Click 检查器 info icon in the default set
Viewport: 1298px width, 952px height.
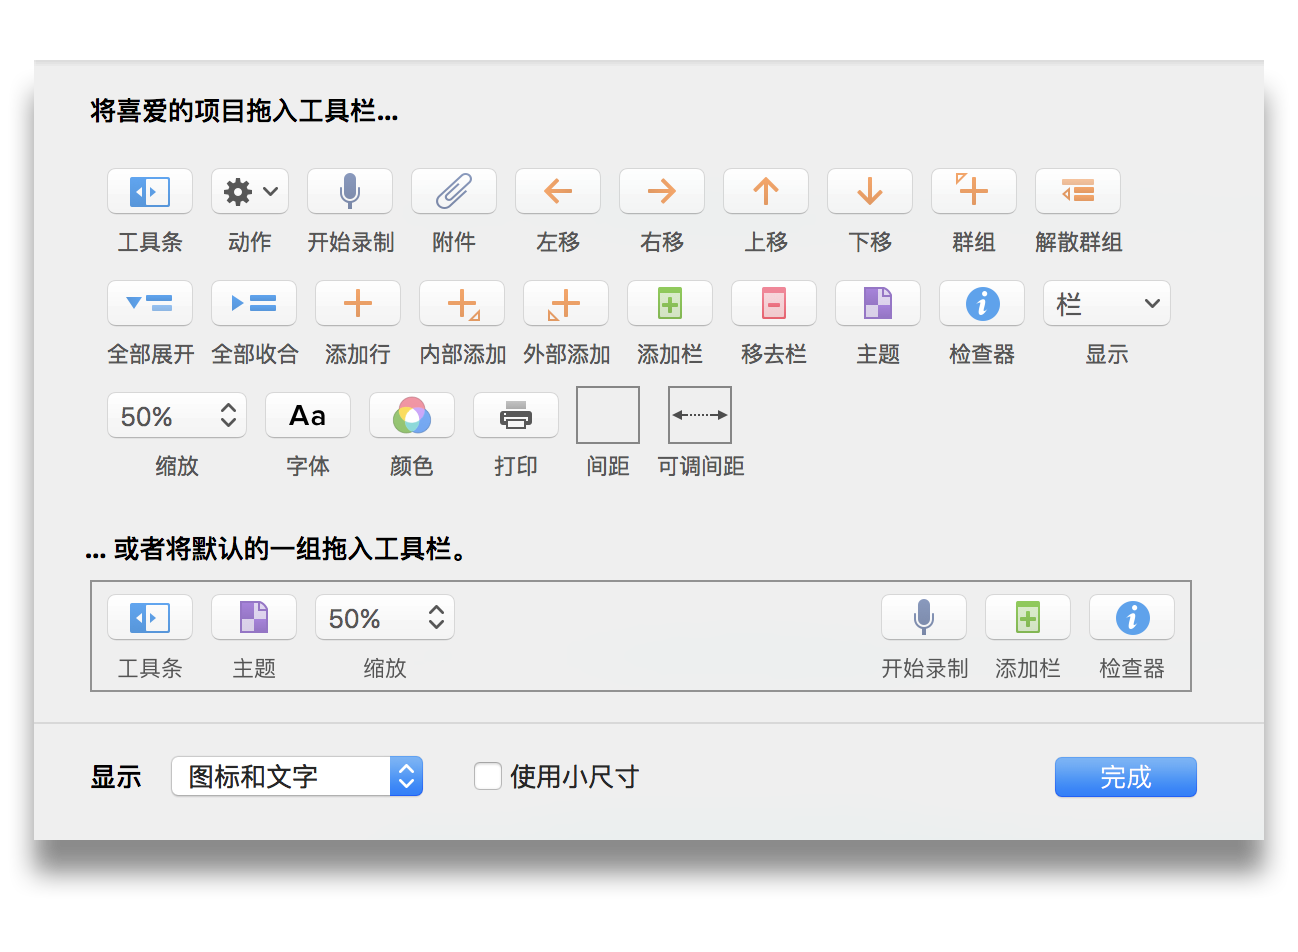click(1132, 617)
